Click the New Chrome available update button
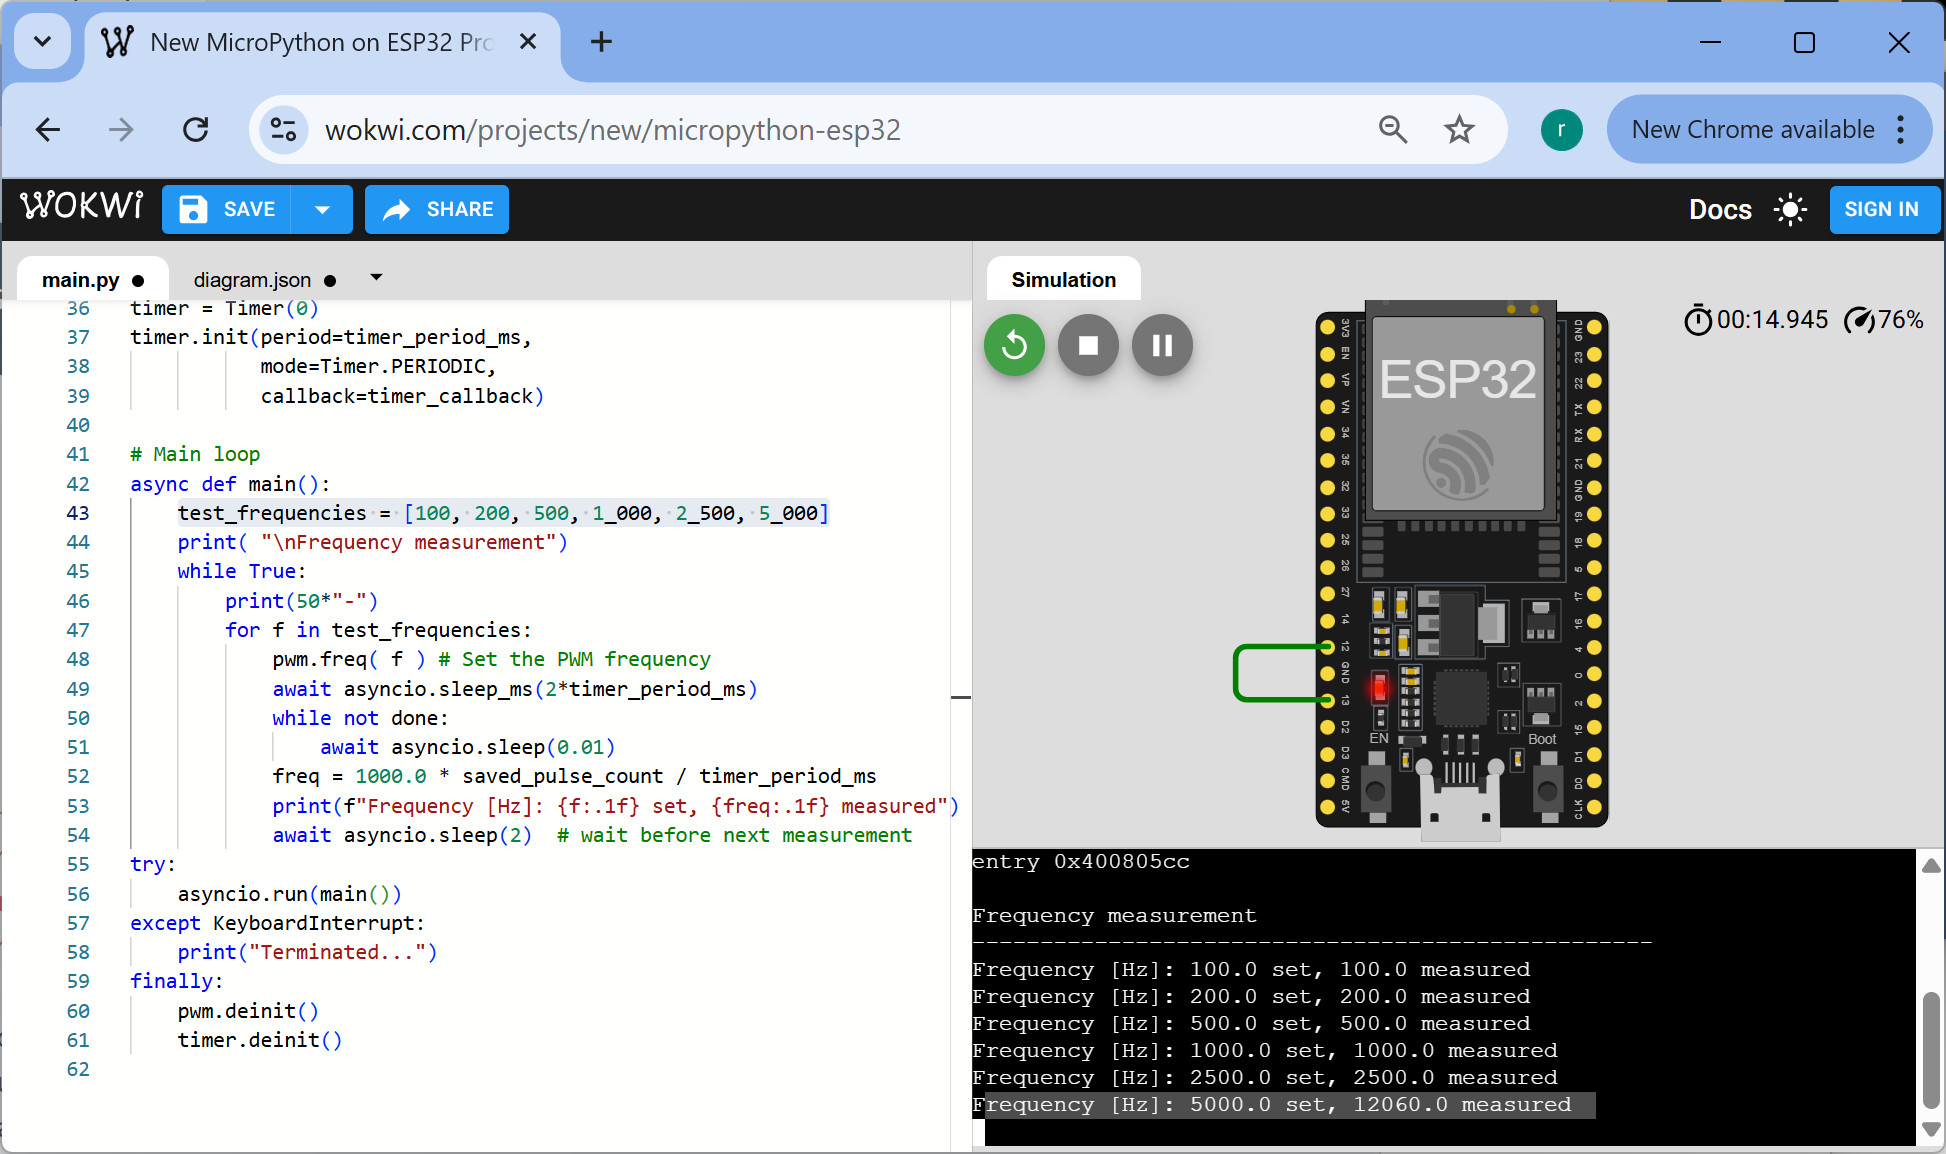 tap(1753, 130)
